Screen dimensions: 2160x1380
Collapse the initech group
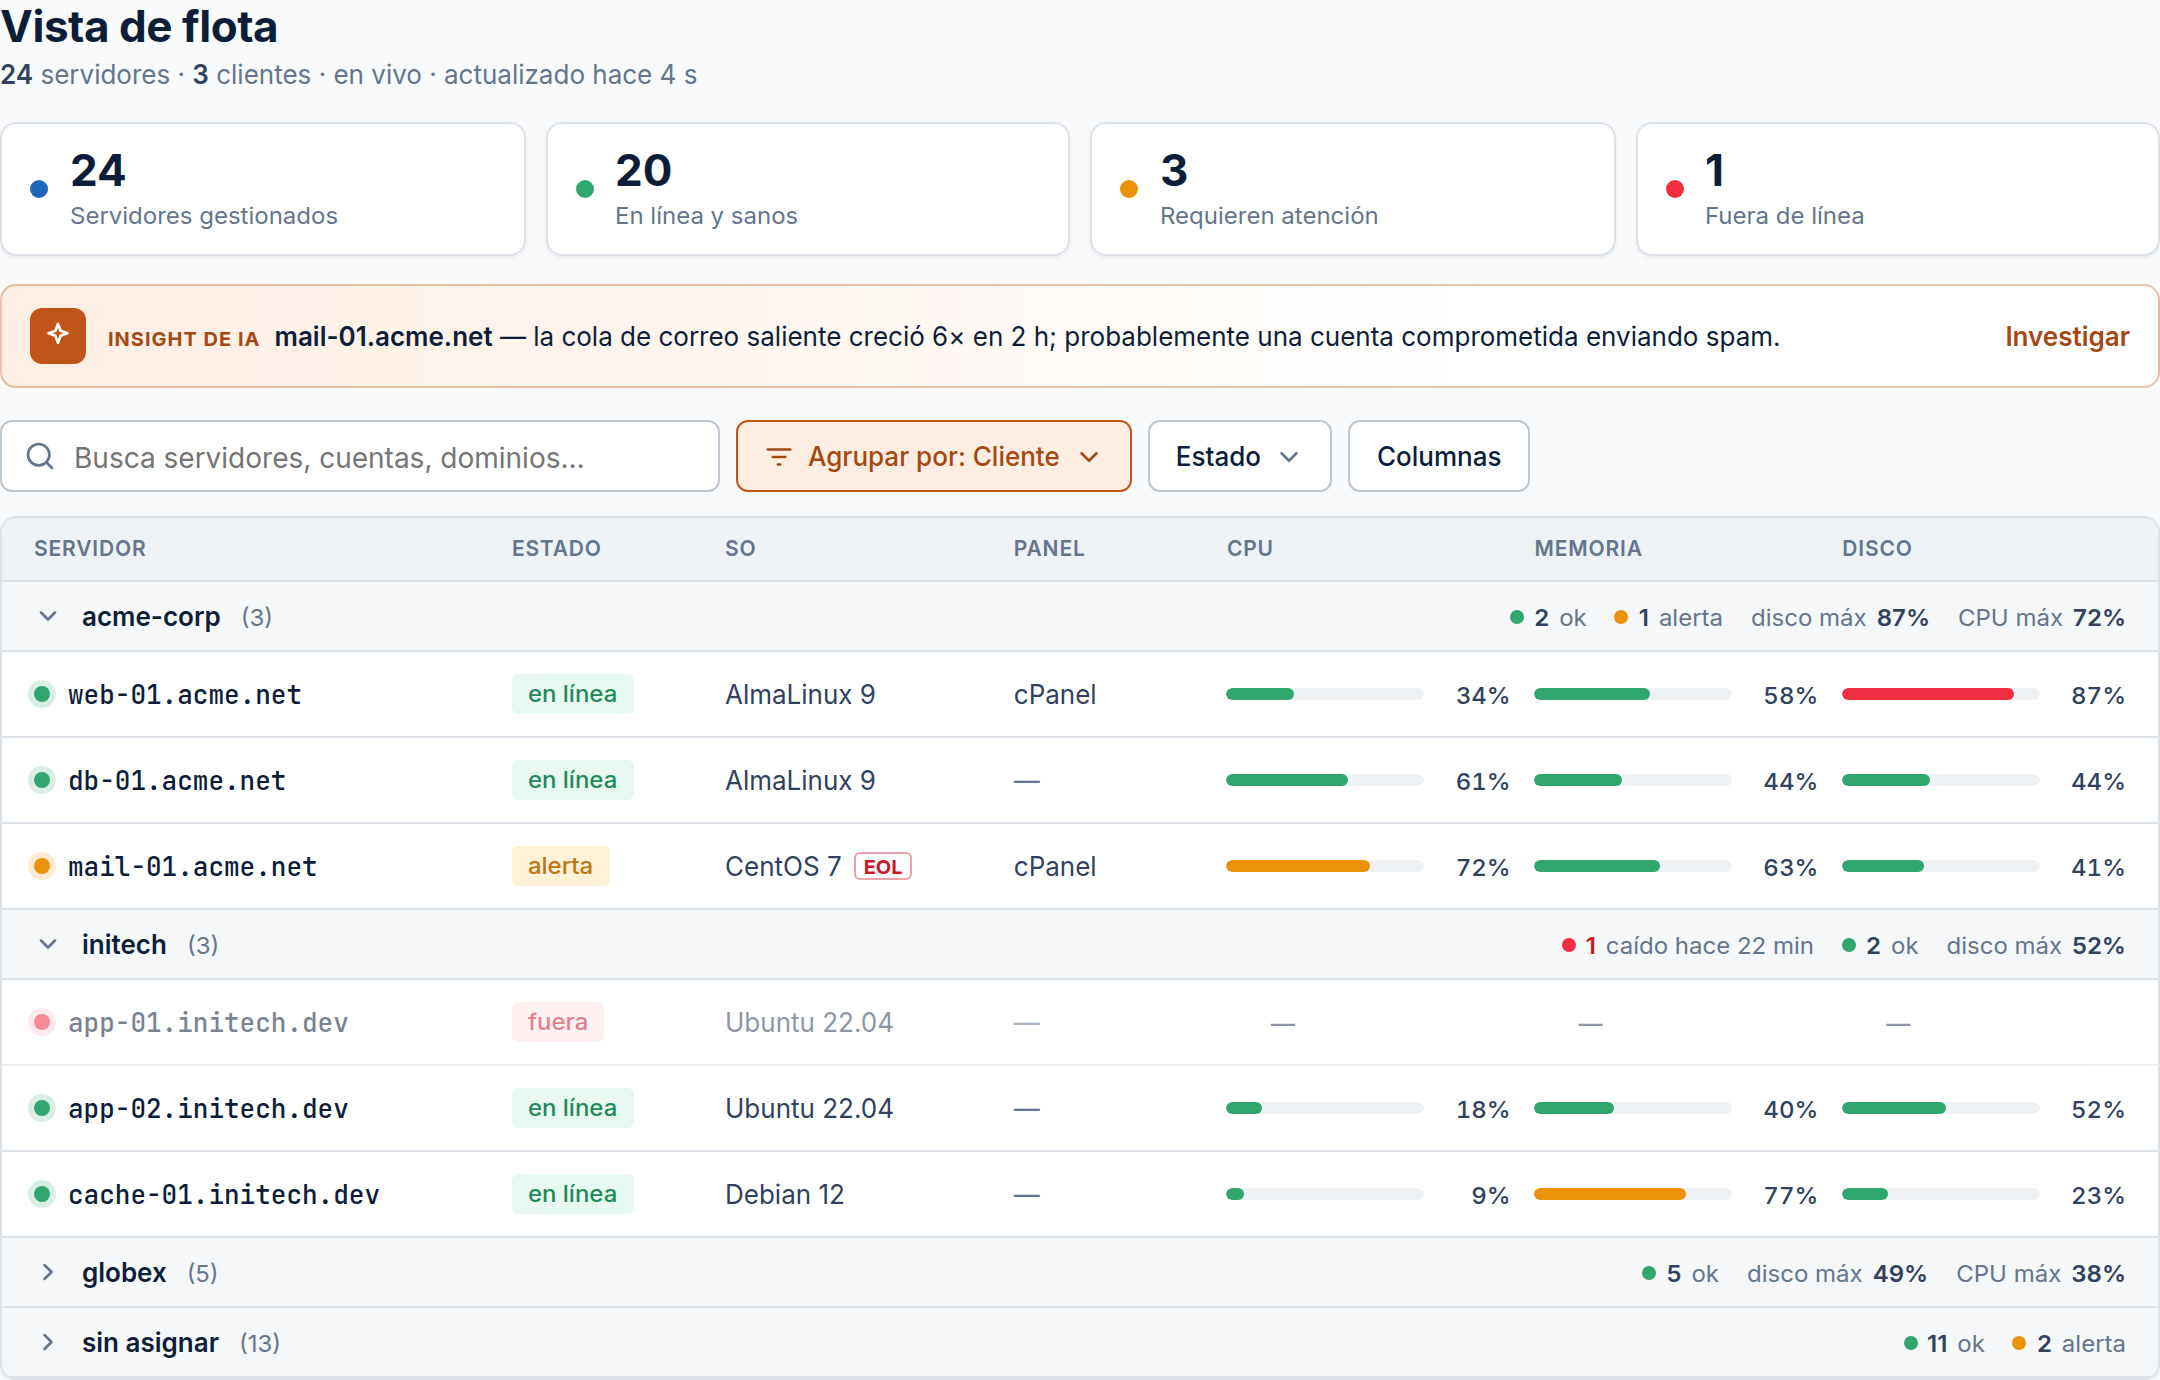[x=48, y=945]
